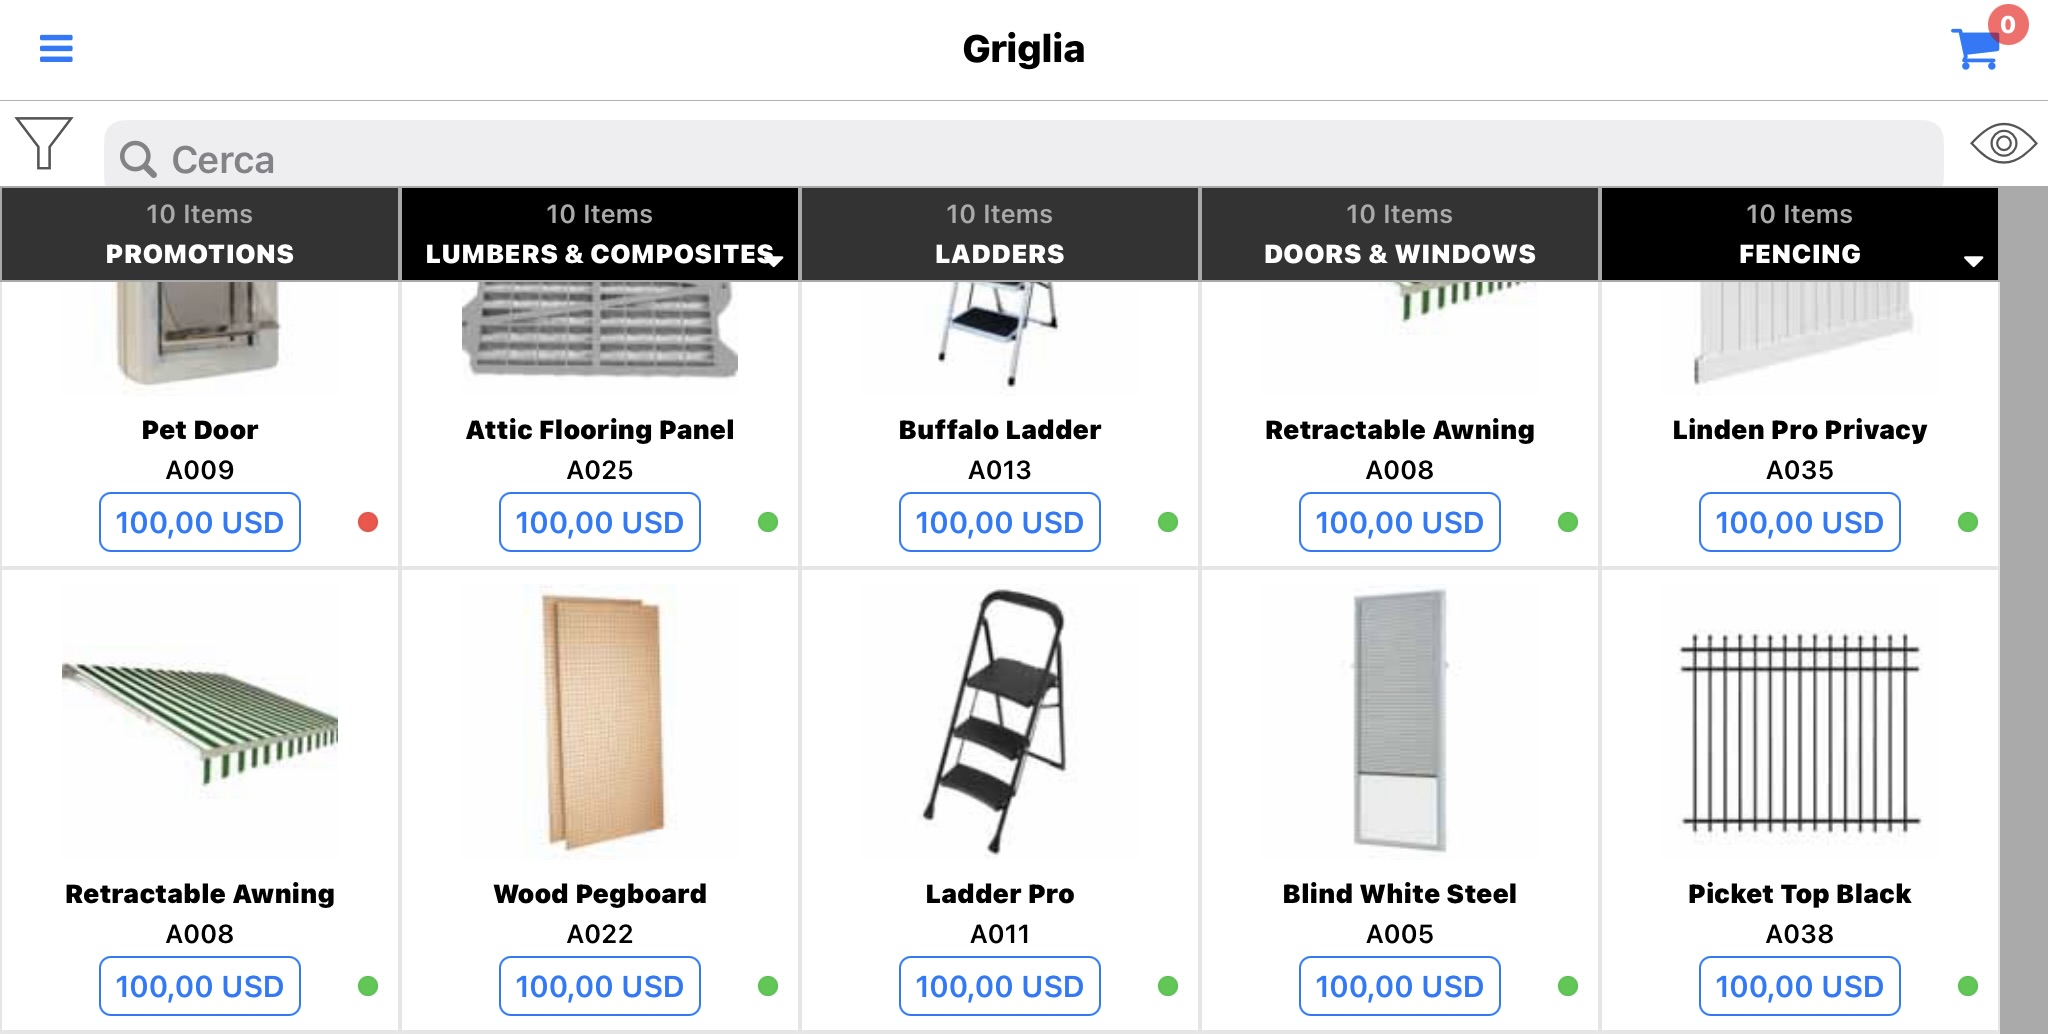Open the filter funnel icon

coord(44,143)
